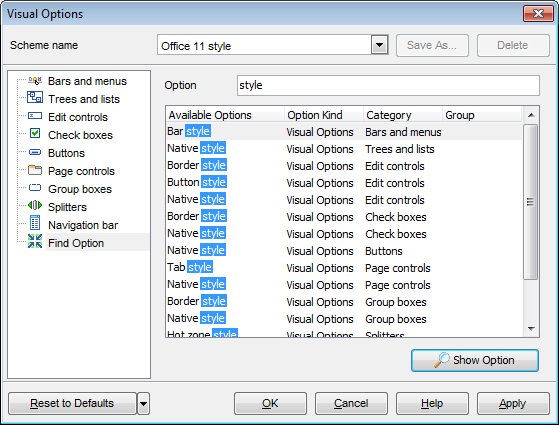Open Check boxes section
The image size is (559, 425).
(x=80, y=135)
